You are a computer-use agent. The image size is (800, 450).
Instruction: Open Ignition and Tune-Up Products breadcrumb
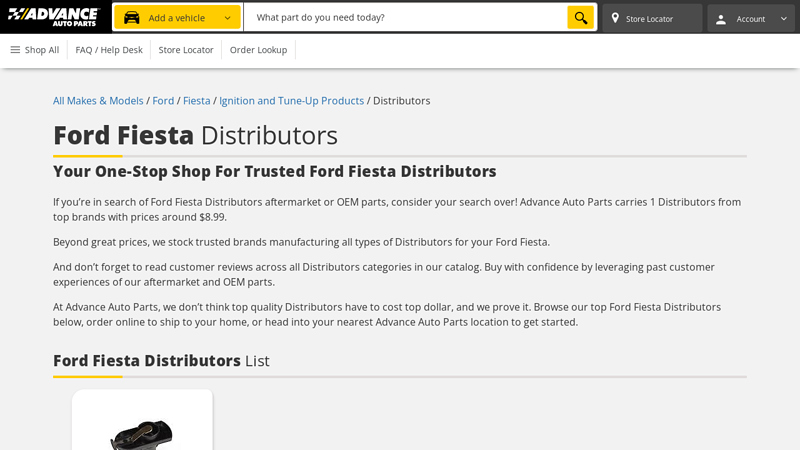click(x=291, y=101)
